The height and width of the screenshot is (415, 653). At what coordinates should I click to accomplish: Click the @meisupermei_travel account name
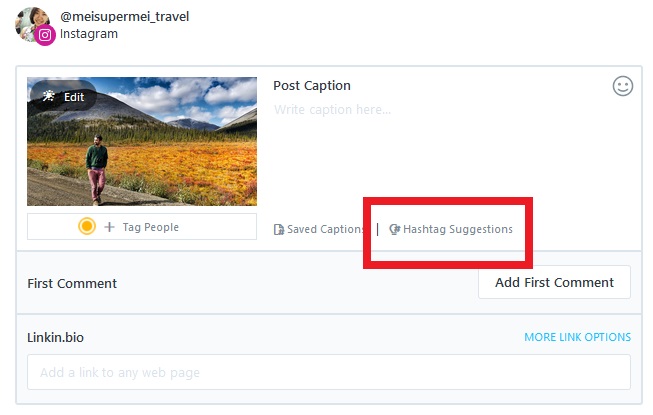[x=125, y=17]
